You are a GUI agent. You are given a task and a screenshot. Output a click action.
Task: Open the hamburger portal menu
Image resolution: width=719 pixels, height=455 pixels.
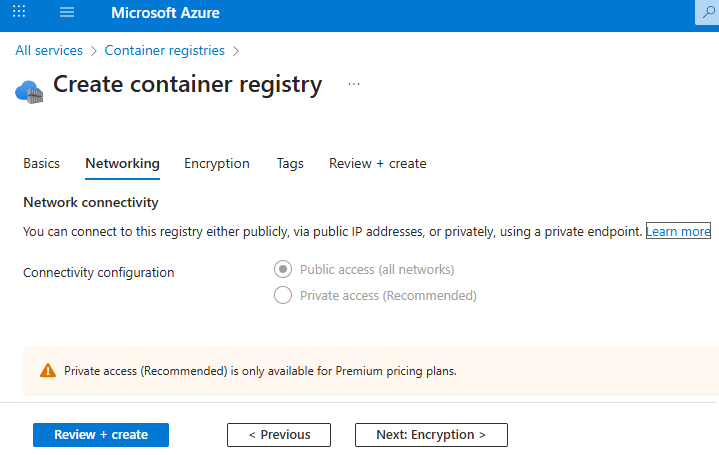coord(67,13)
